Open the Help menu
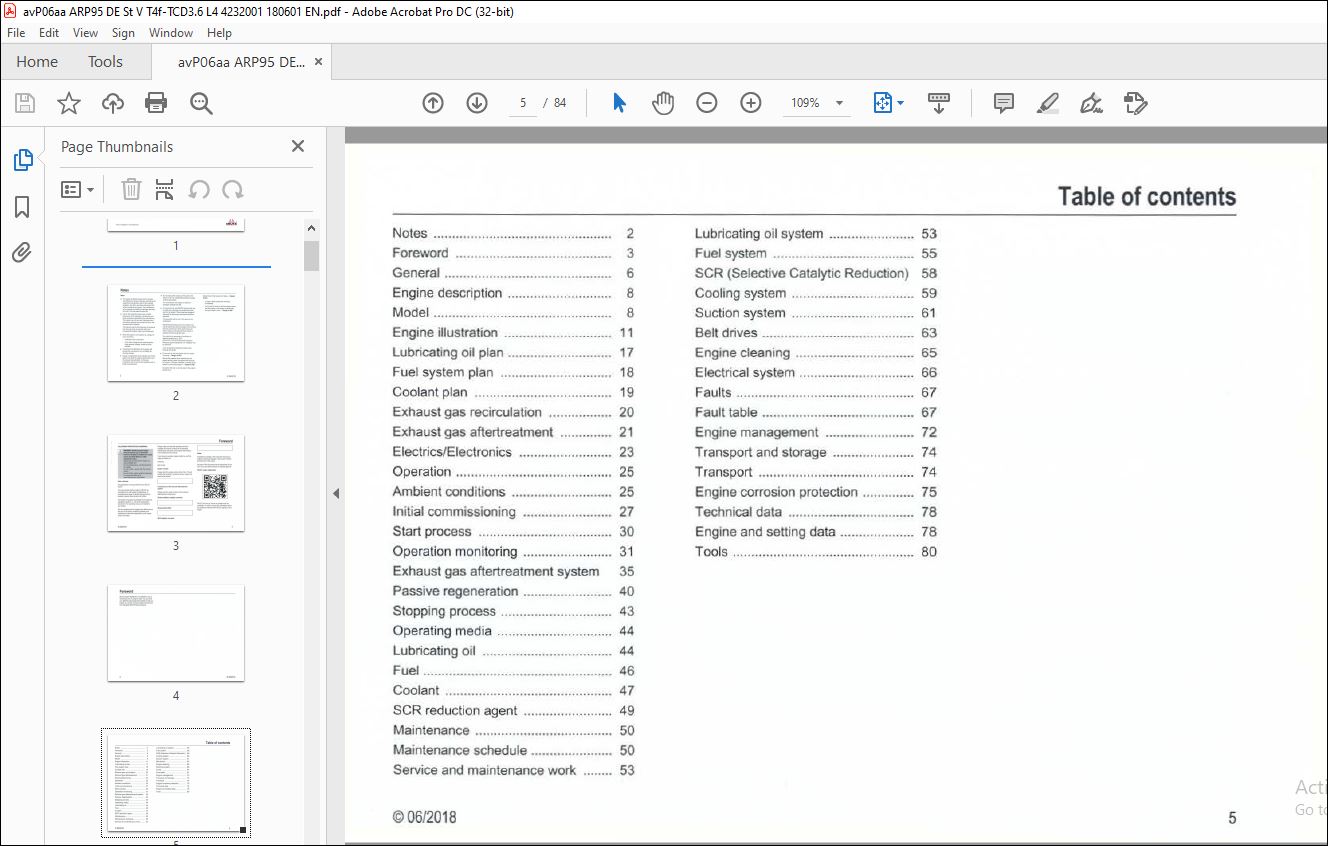This screenshot has height=846, width=1328. (220, 33)
